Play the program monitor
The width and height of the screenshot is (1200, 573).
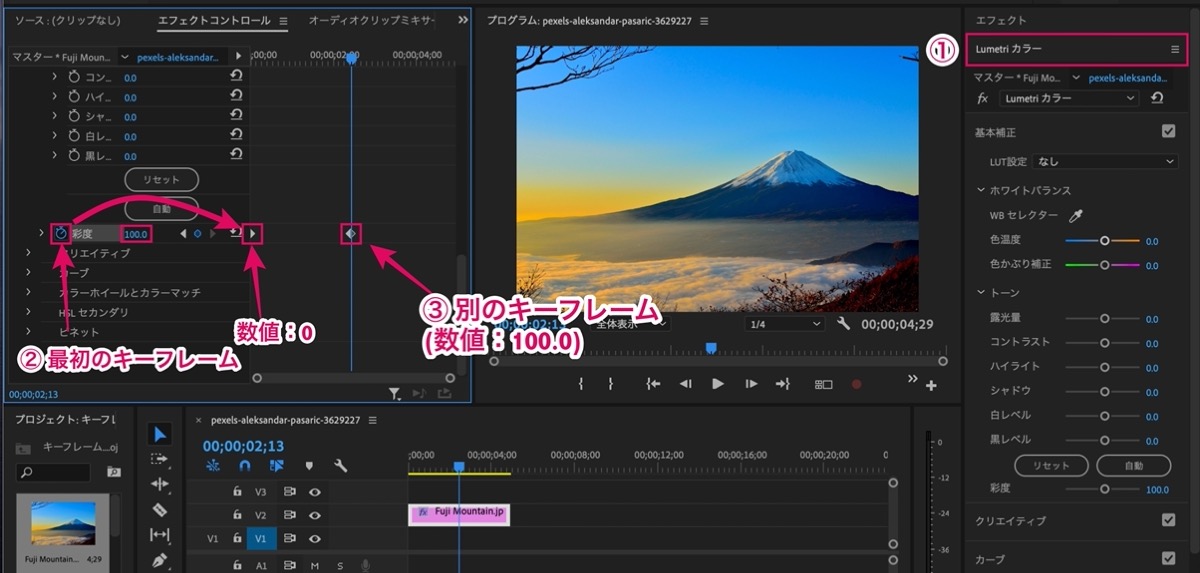[717, 384]
